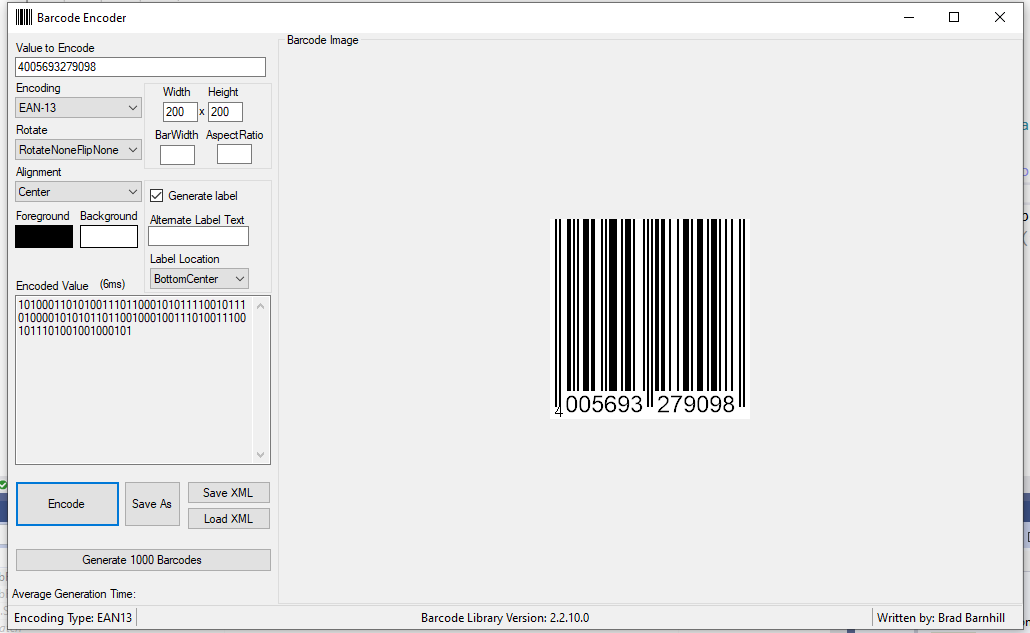Click the Written by: Brad Barnhill text

pyautogui.click(x=941, y=618)
